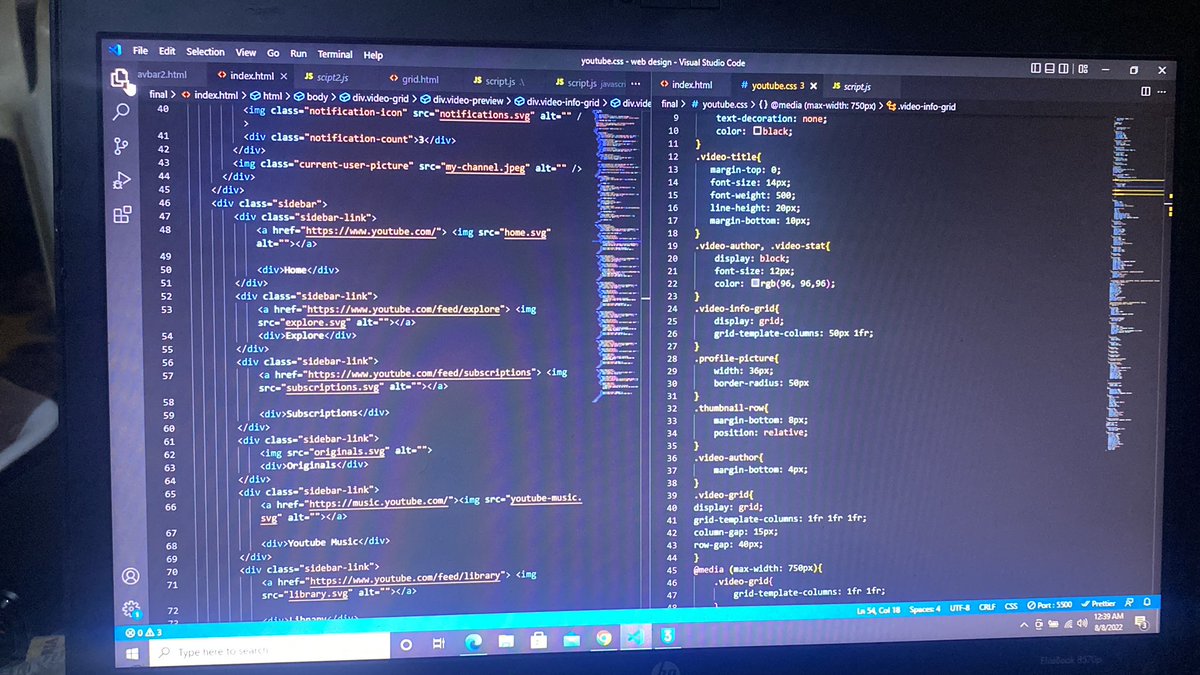Open https://www.youtube.com/feed/subscriptions link in code
Image resolution: width=1200 pixels, height=675 pixels.
(x=420, y=372)
